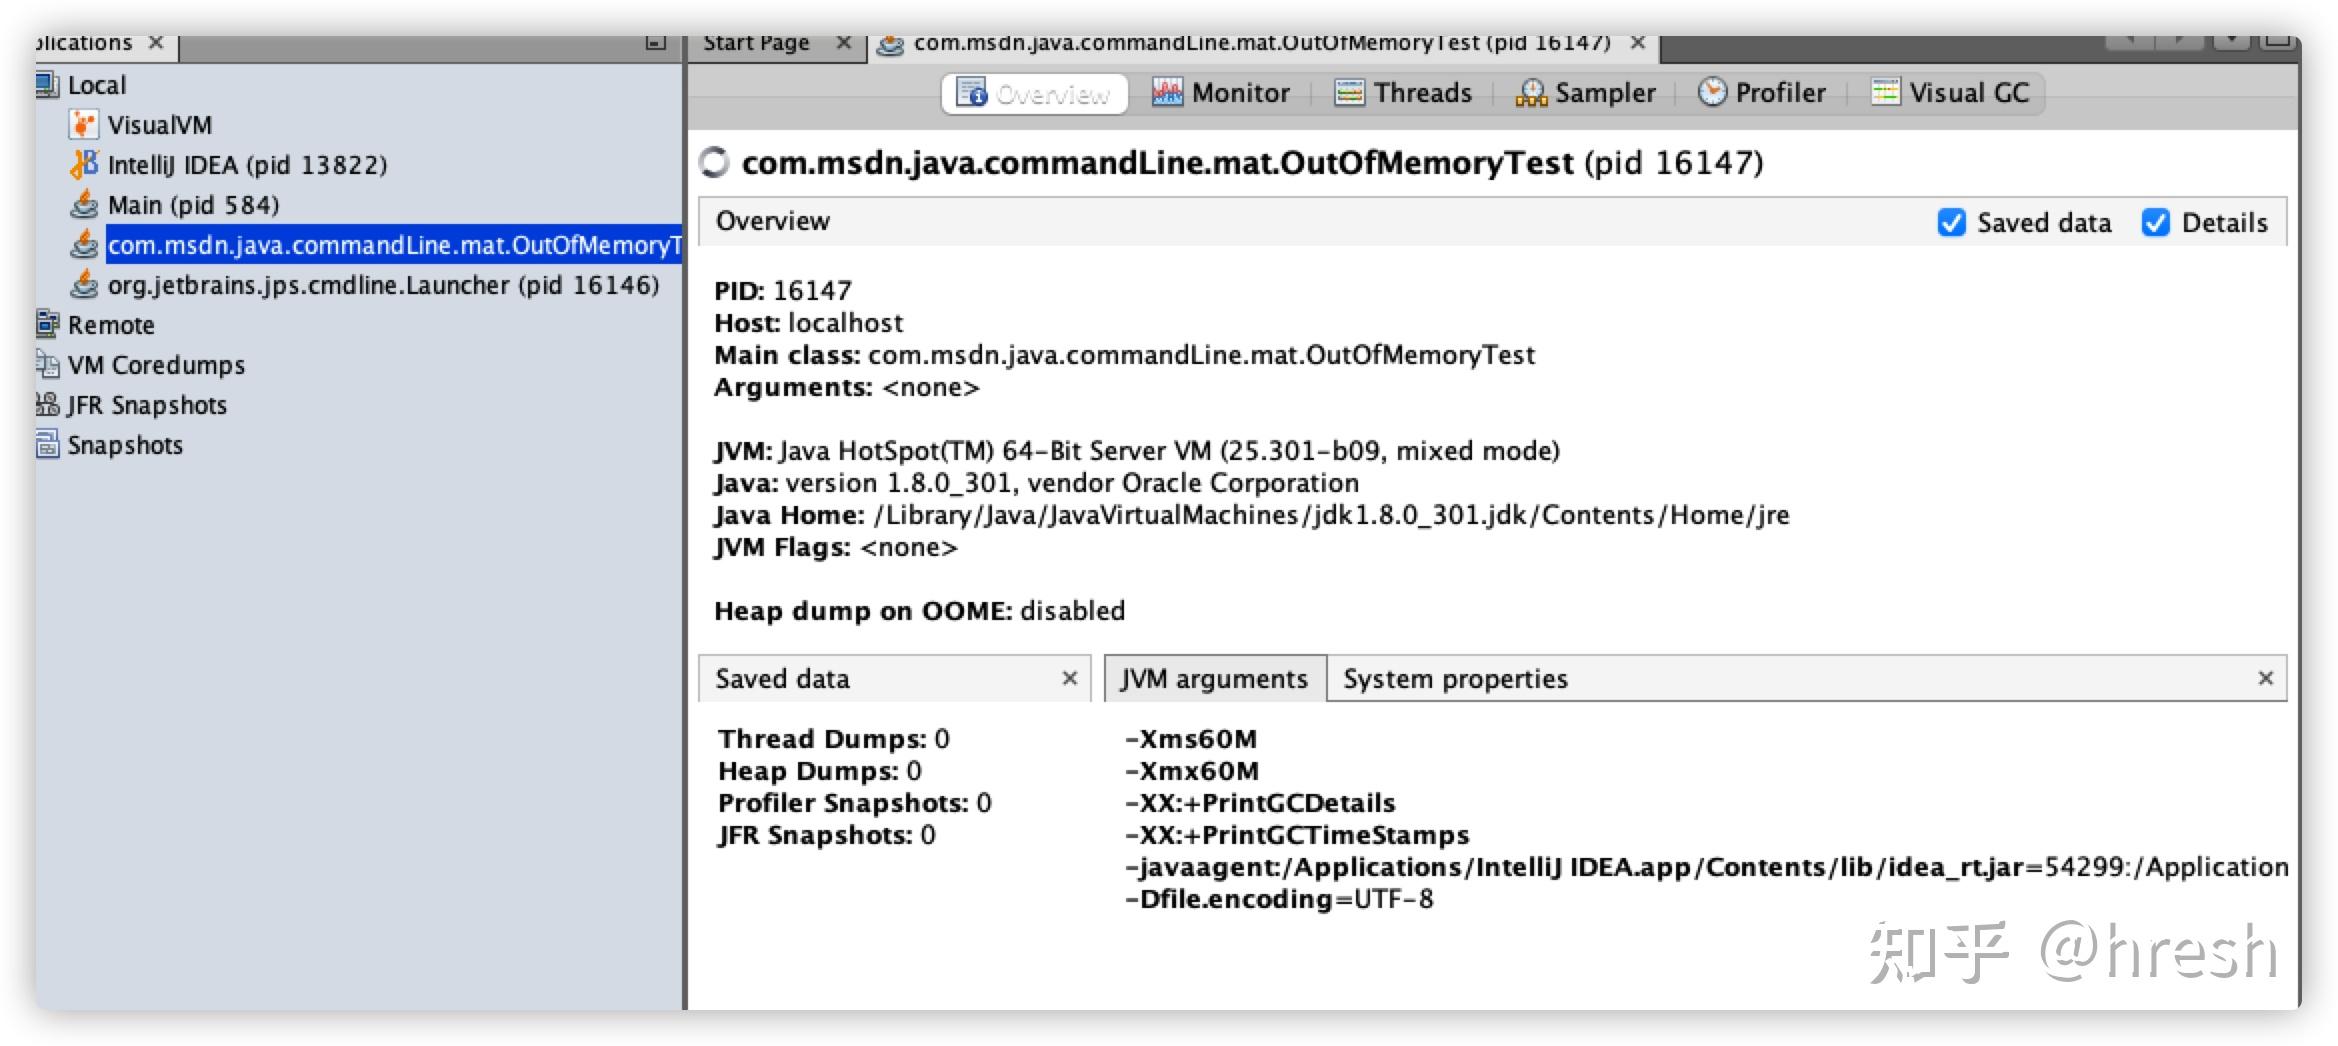The height and width of the screenshot is (1046, 2338).
Task: Close the JVM arguments details panel
Action: coord(2266,678)
